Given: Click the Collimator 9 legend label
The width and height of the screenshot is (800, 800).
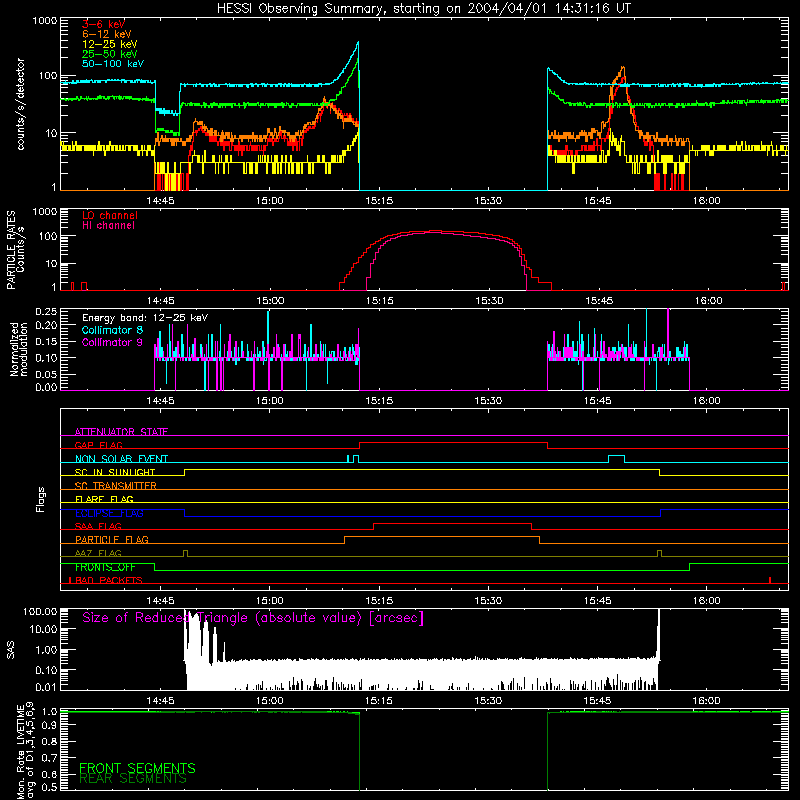Looking at the screenshot, I should [x=112, y=342].
